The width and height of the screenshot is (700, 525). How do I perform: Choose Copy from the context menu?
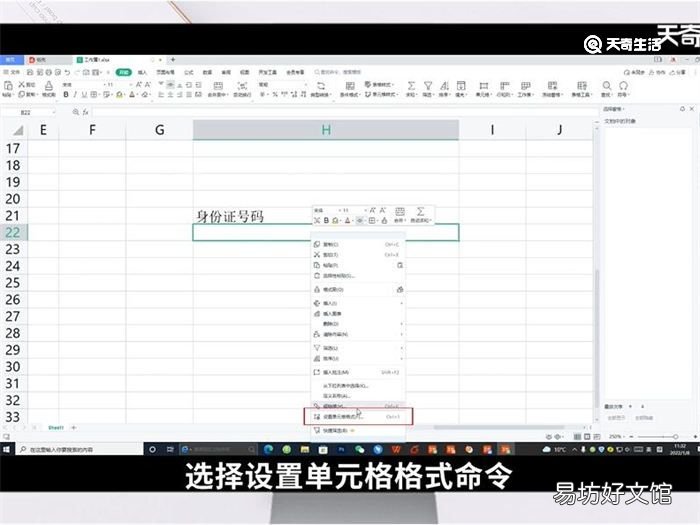pos(358,244)
